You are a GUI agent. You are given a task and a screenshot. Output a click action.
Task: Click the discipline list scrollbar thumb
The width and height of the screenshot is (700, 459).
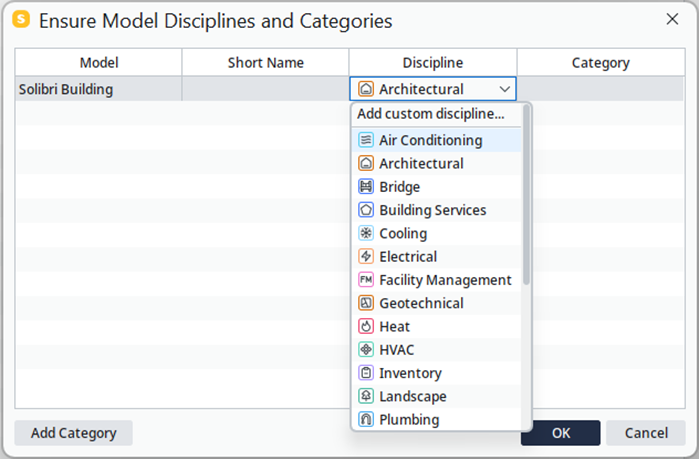(526, 195)
